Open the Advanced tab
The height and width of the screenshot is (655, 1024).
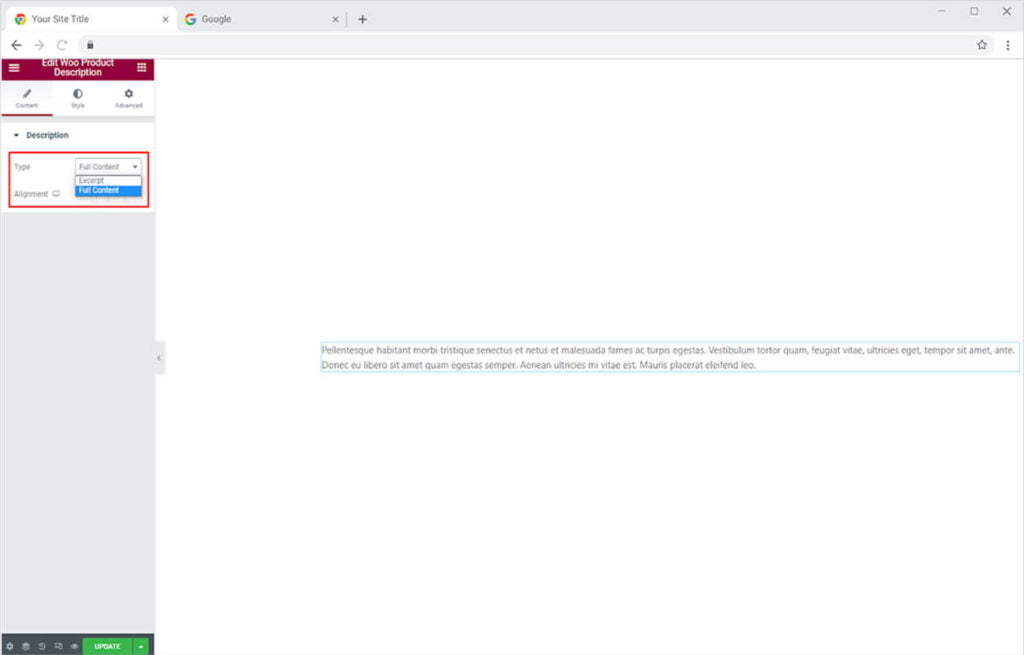tap(128, 98)
